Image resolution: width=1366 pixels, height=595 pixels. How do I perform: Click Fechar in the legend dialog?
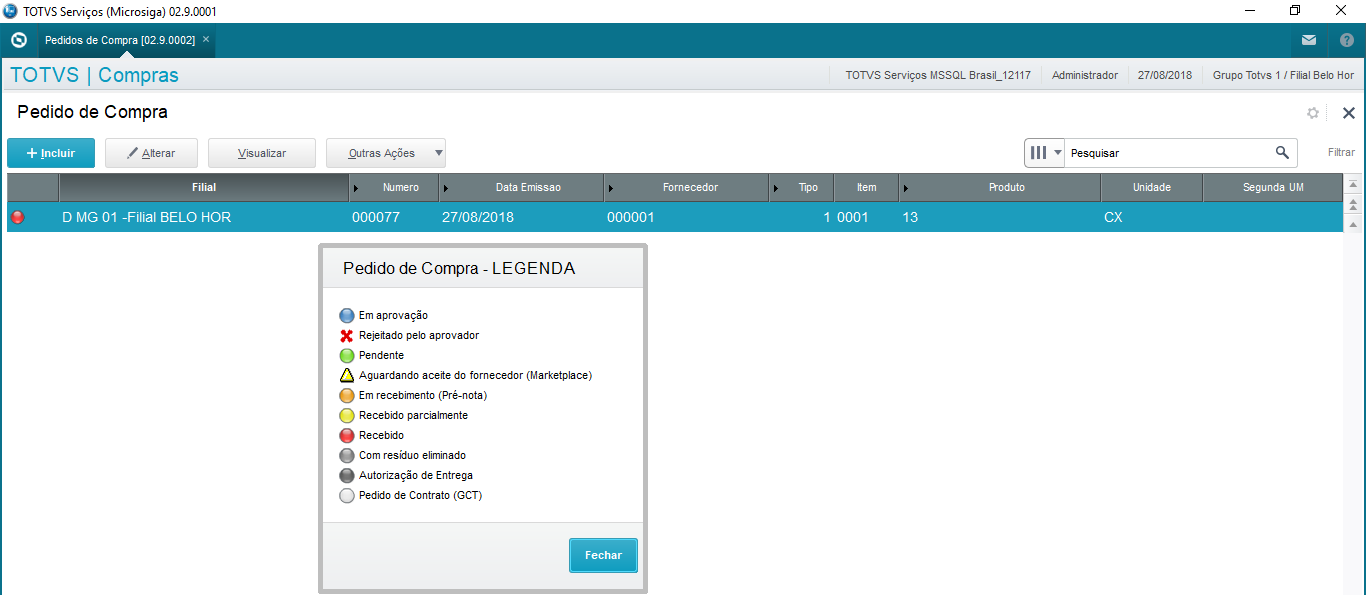[603, 555]
